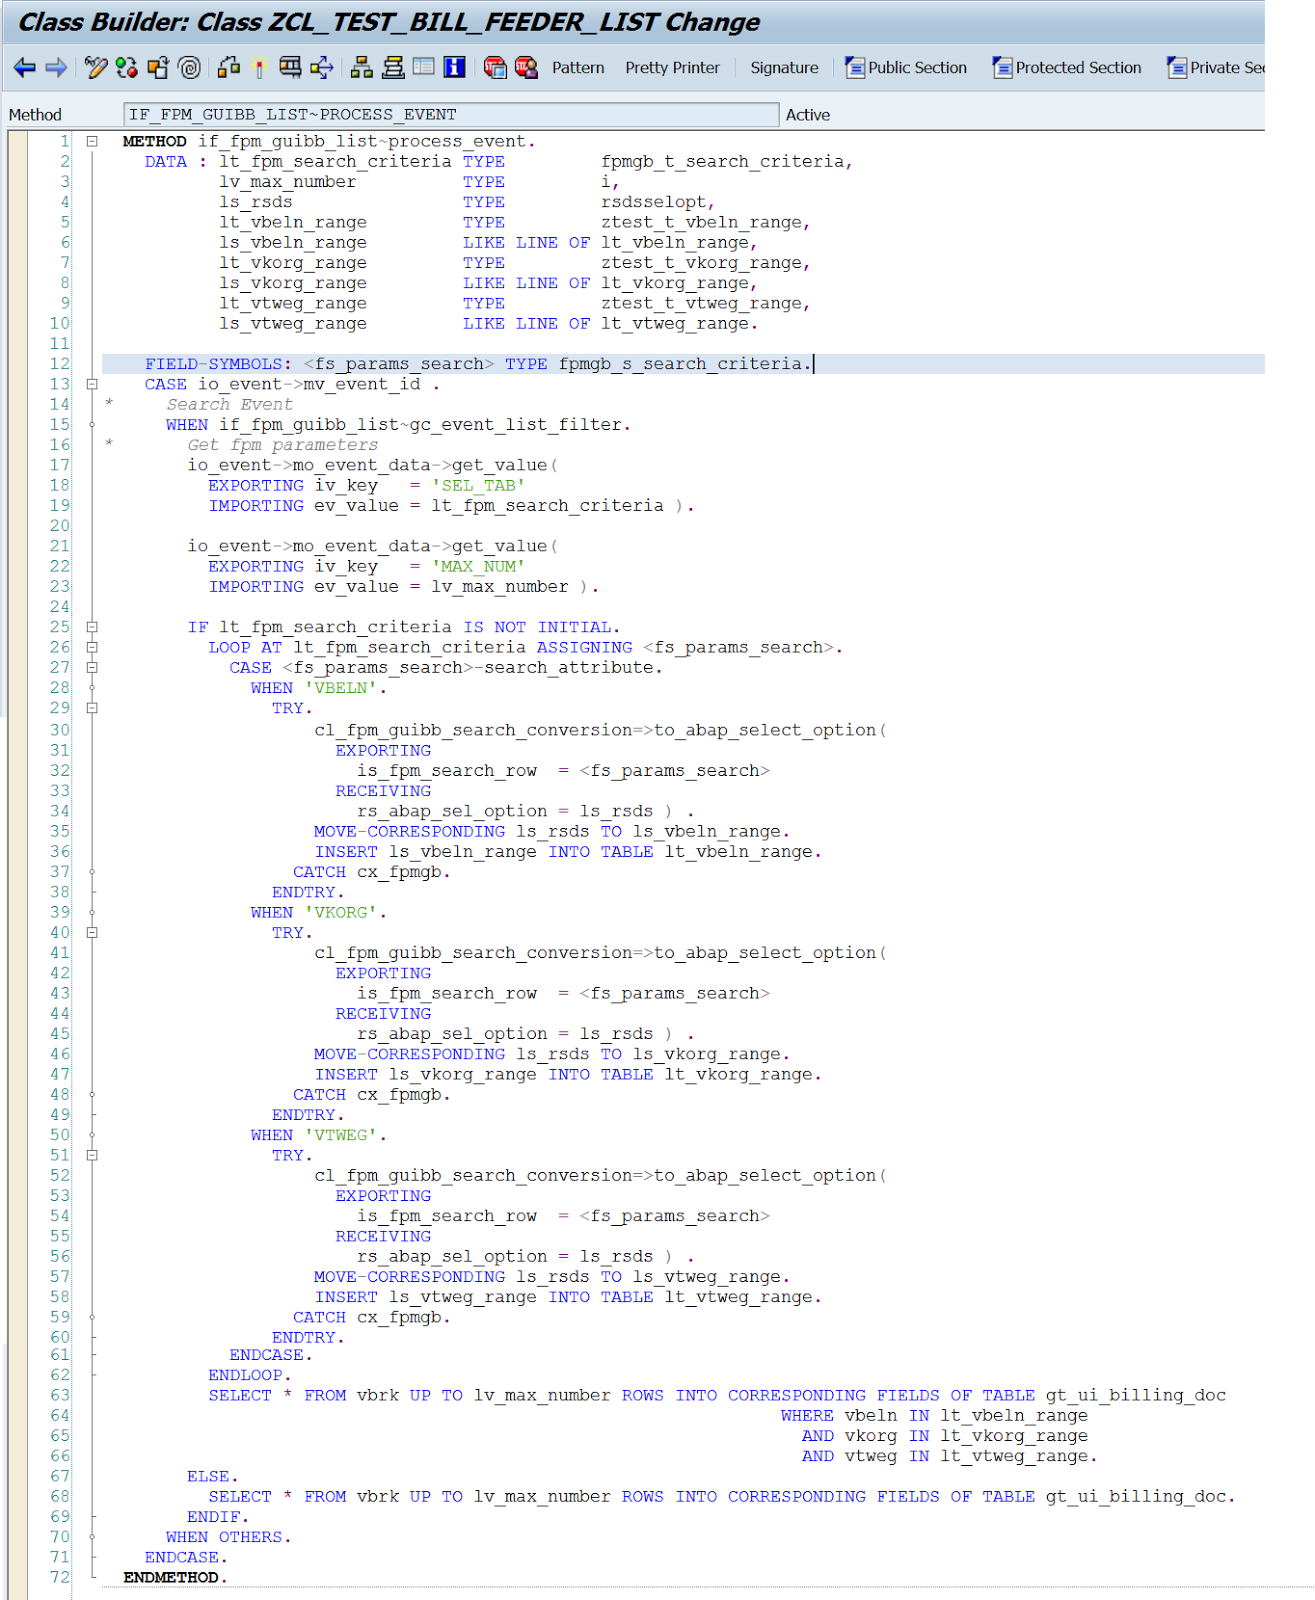This screenshot has width=1315, height=1600.
Task: Click the Test/Execute icon
Action: pos(290,67)
